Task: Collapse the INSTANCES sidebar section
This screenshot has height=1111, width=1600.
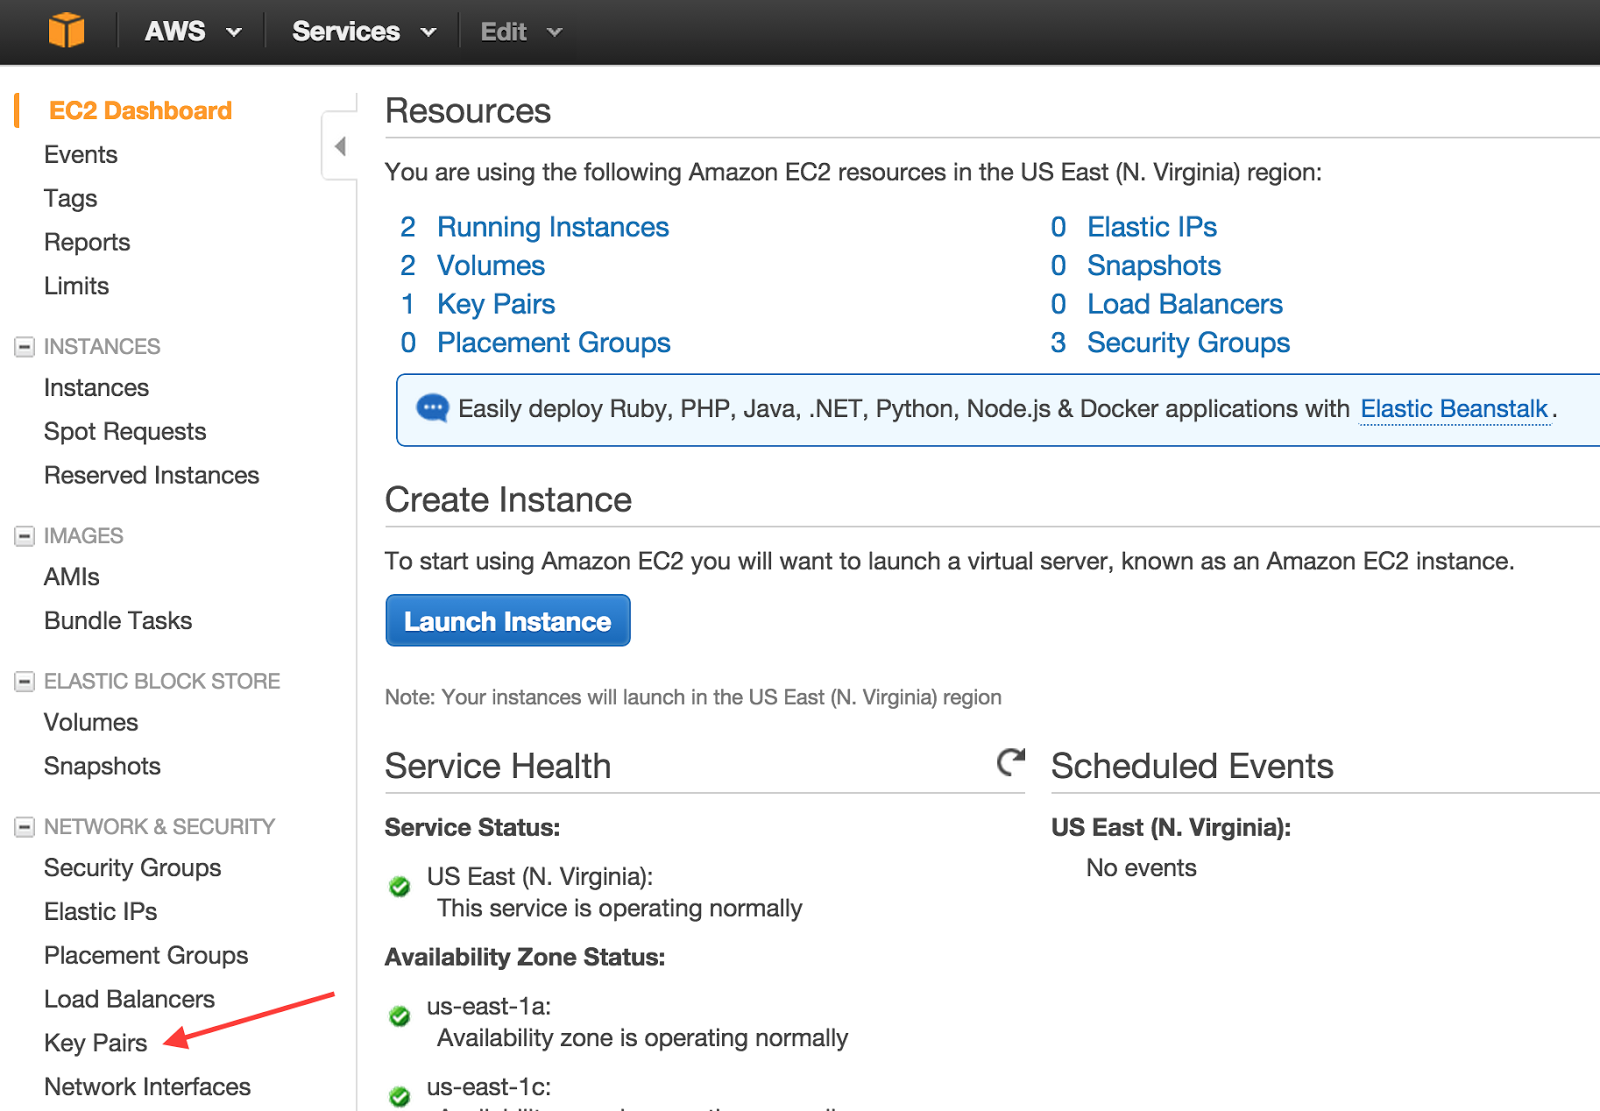Action: click(x=25, y=347)
